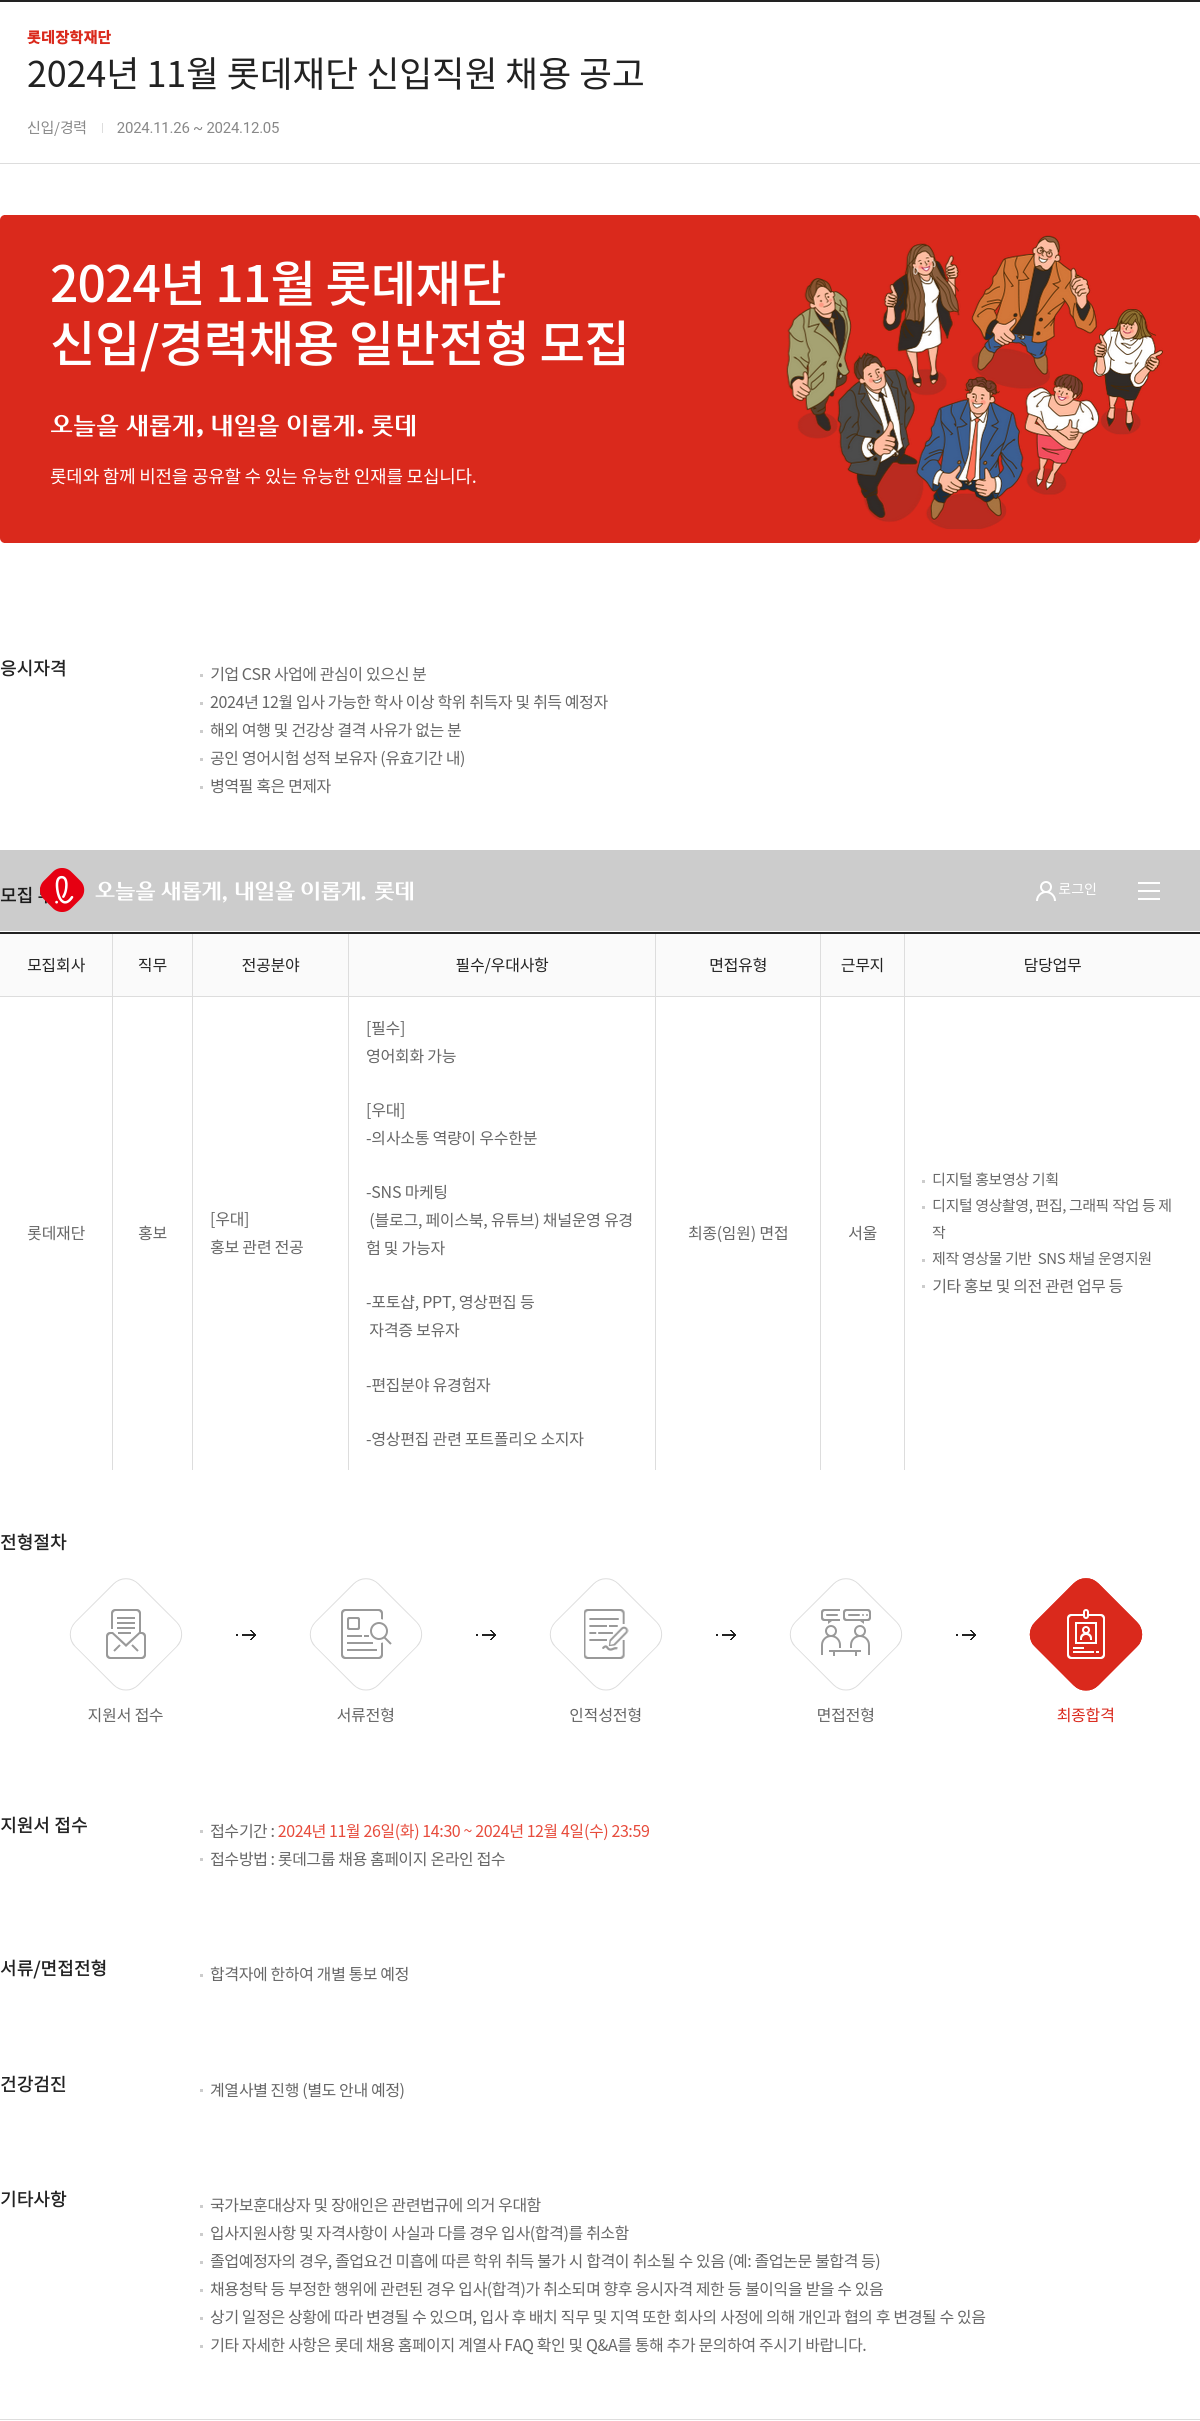1200x2421 pixels.
Task: Click the 근무지 column header
Action: coord(862,965)
